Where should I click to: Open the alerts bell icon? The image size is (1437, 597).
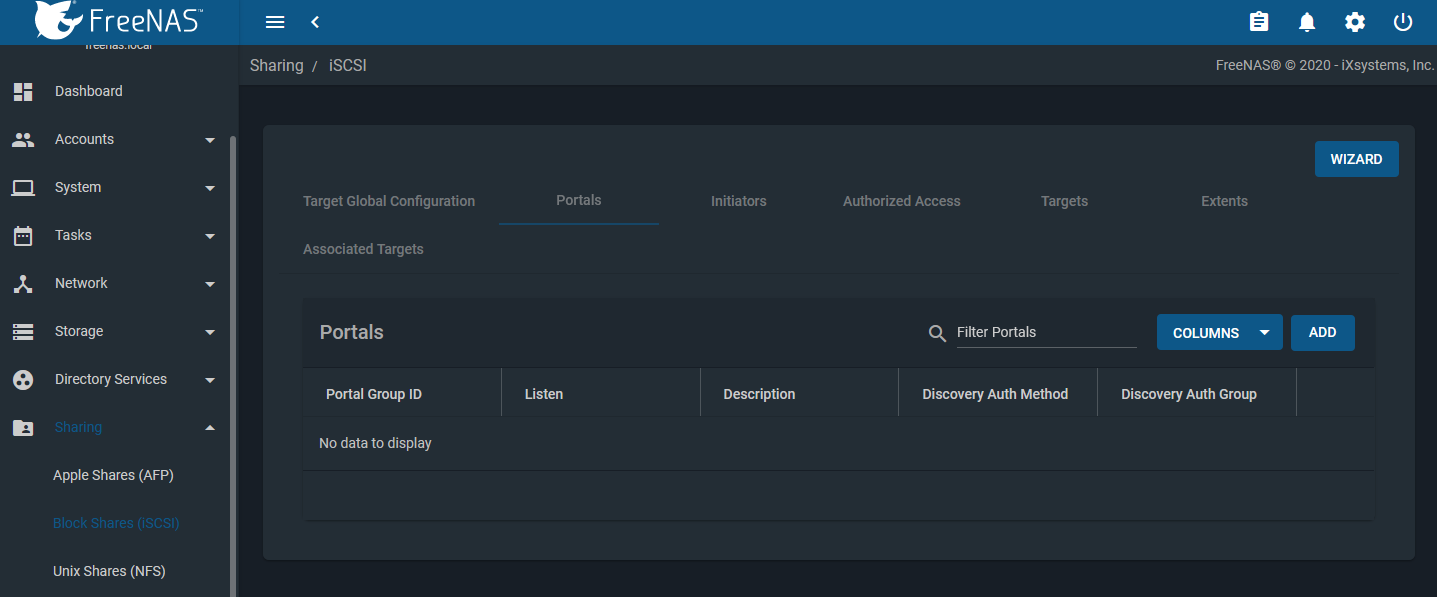1307,22
